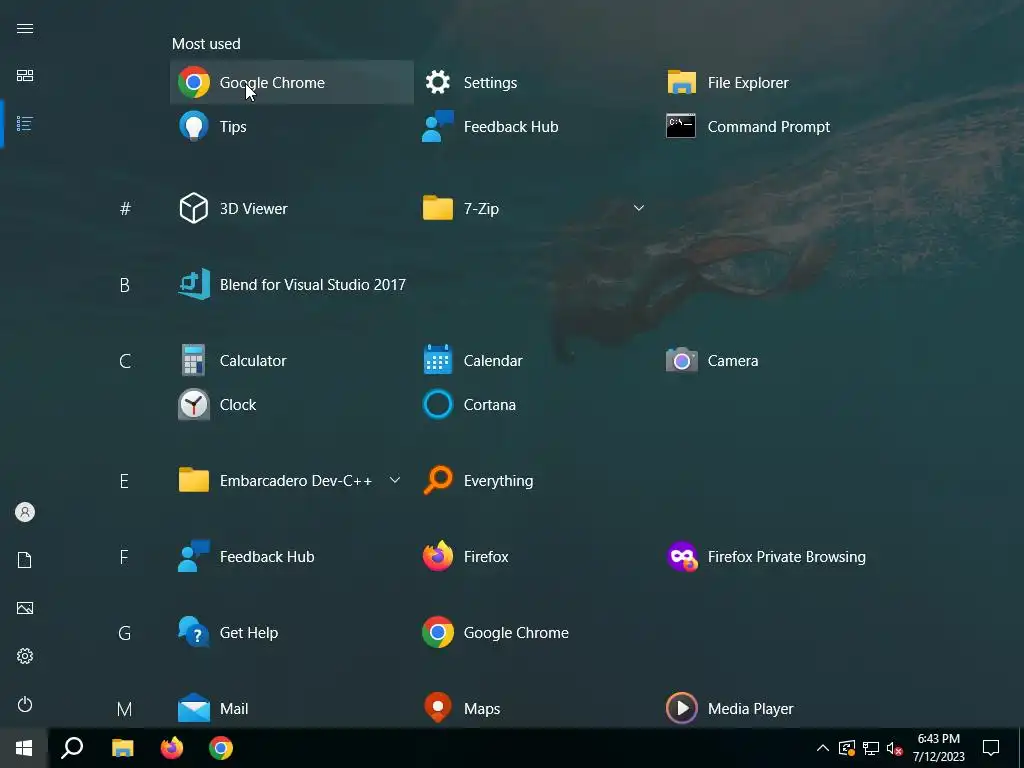Open the Maps app
The image size is (1024, 768).
536,709
